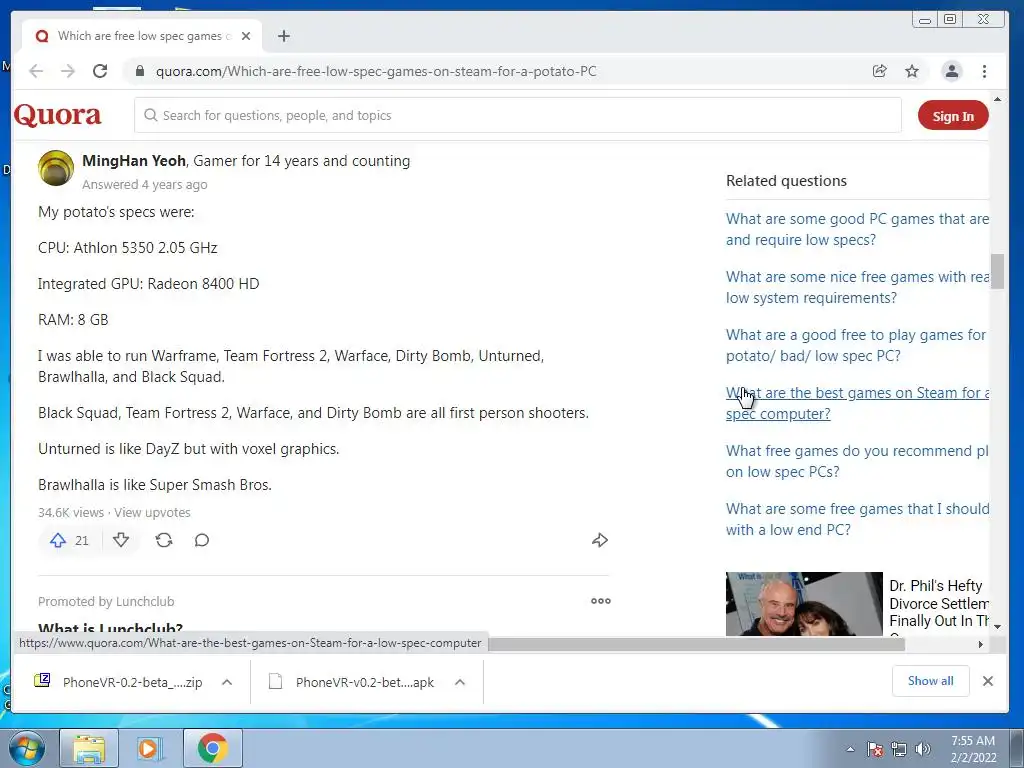Screen dimensions: 1024x768
Task: Open 'good free to play games for potato' question
Action: pos(856,345)
